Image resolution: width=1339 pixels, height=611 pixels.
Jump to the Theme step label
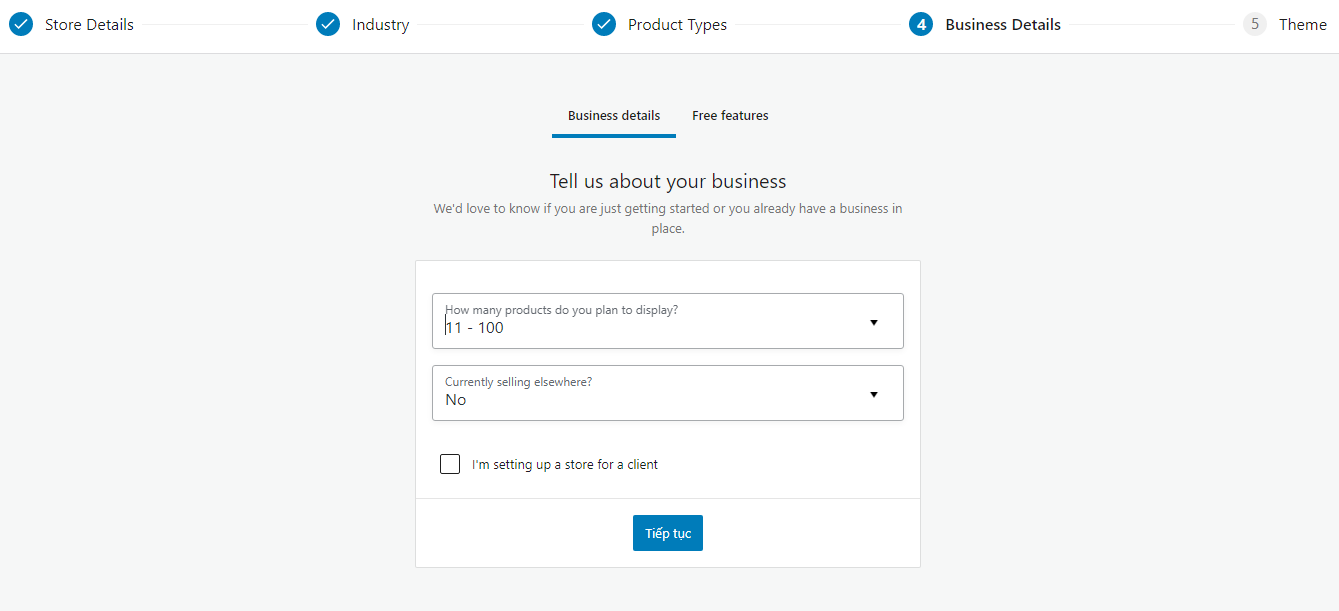click(1302, 25)
